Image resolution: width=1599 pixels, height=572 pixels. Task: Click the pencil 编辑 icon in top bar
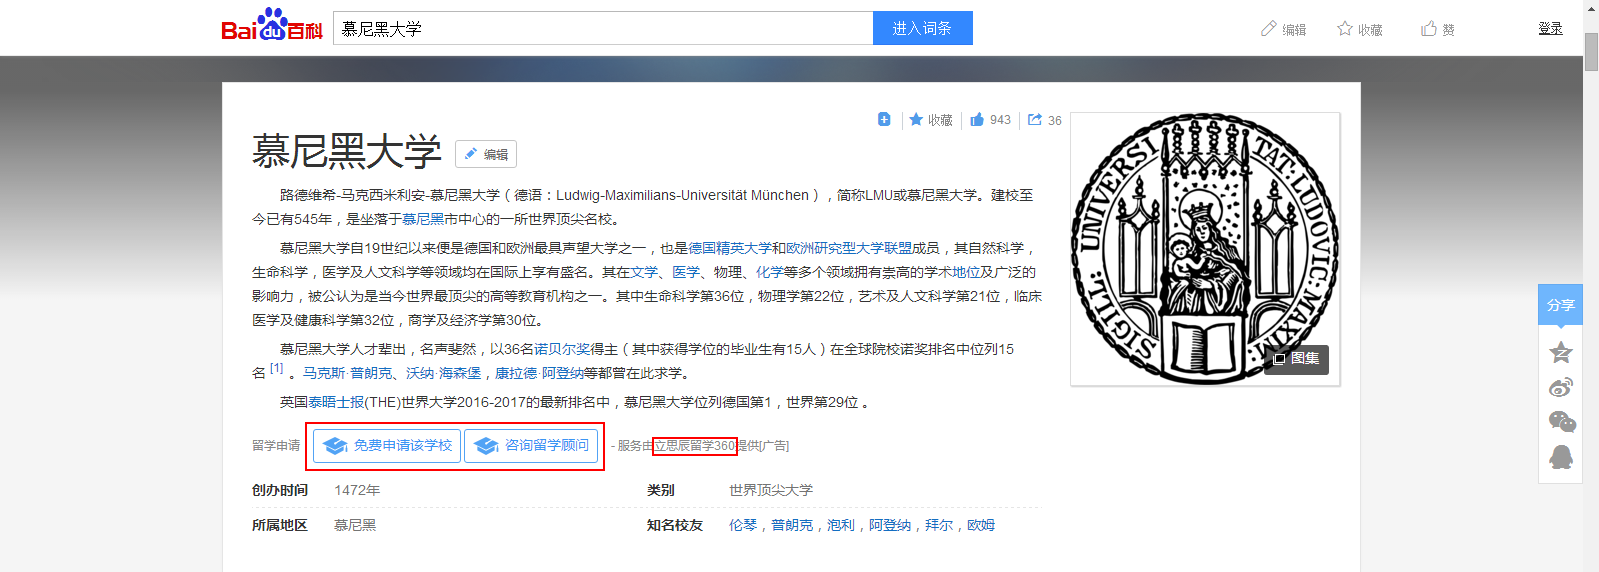[x=1269, y=29]
